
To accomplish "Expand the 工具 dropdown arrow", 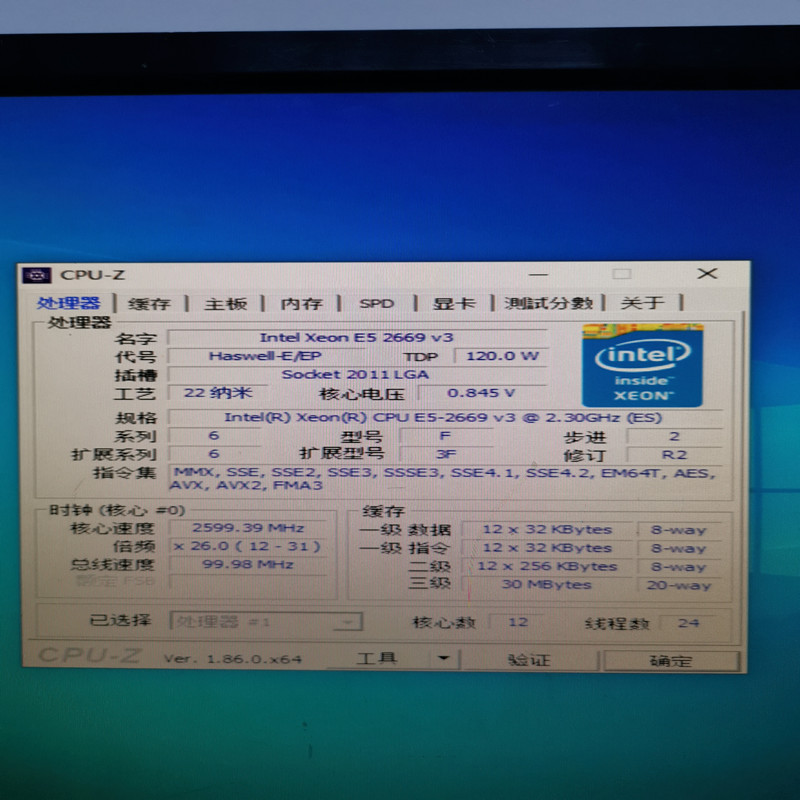I will click(443, 659).
